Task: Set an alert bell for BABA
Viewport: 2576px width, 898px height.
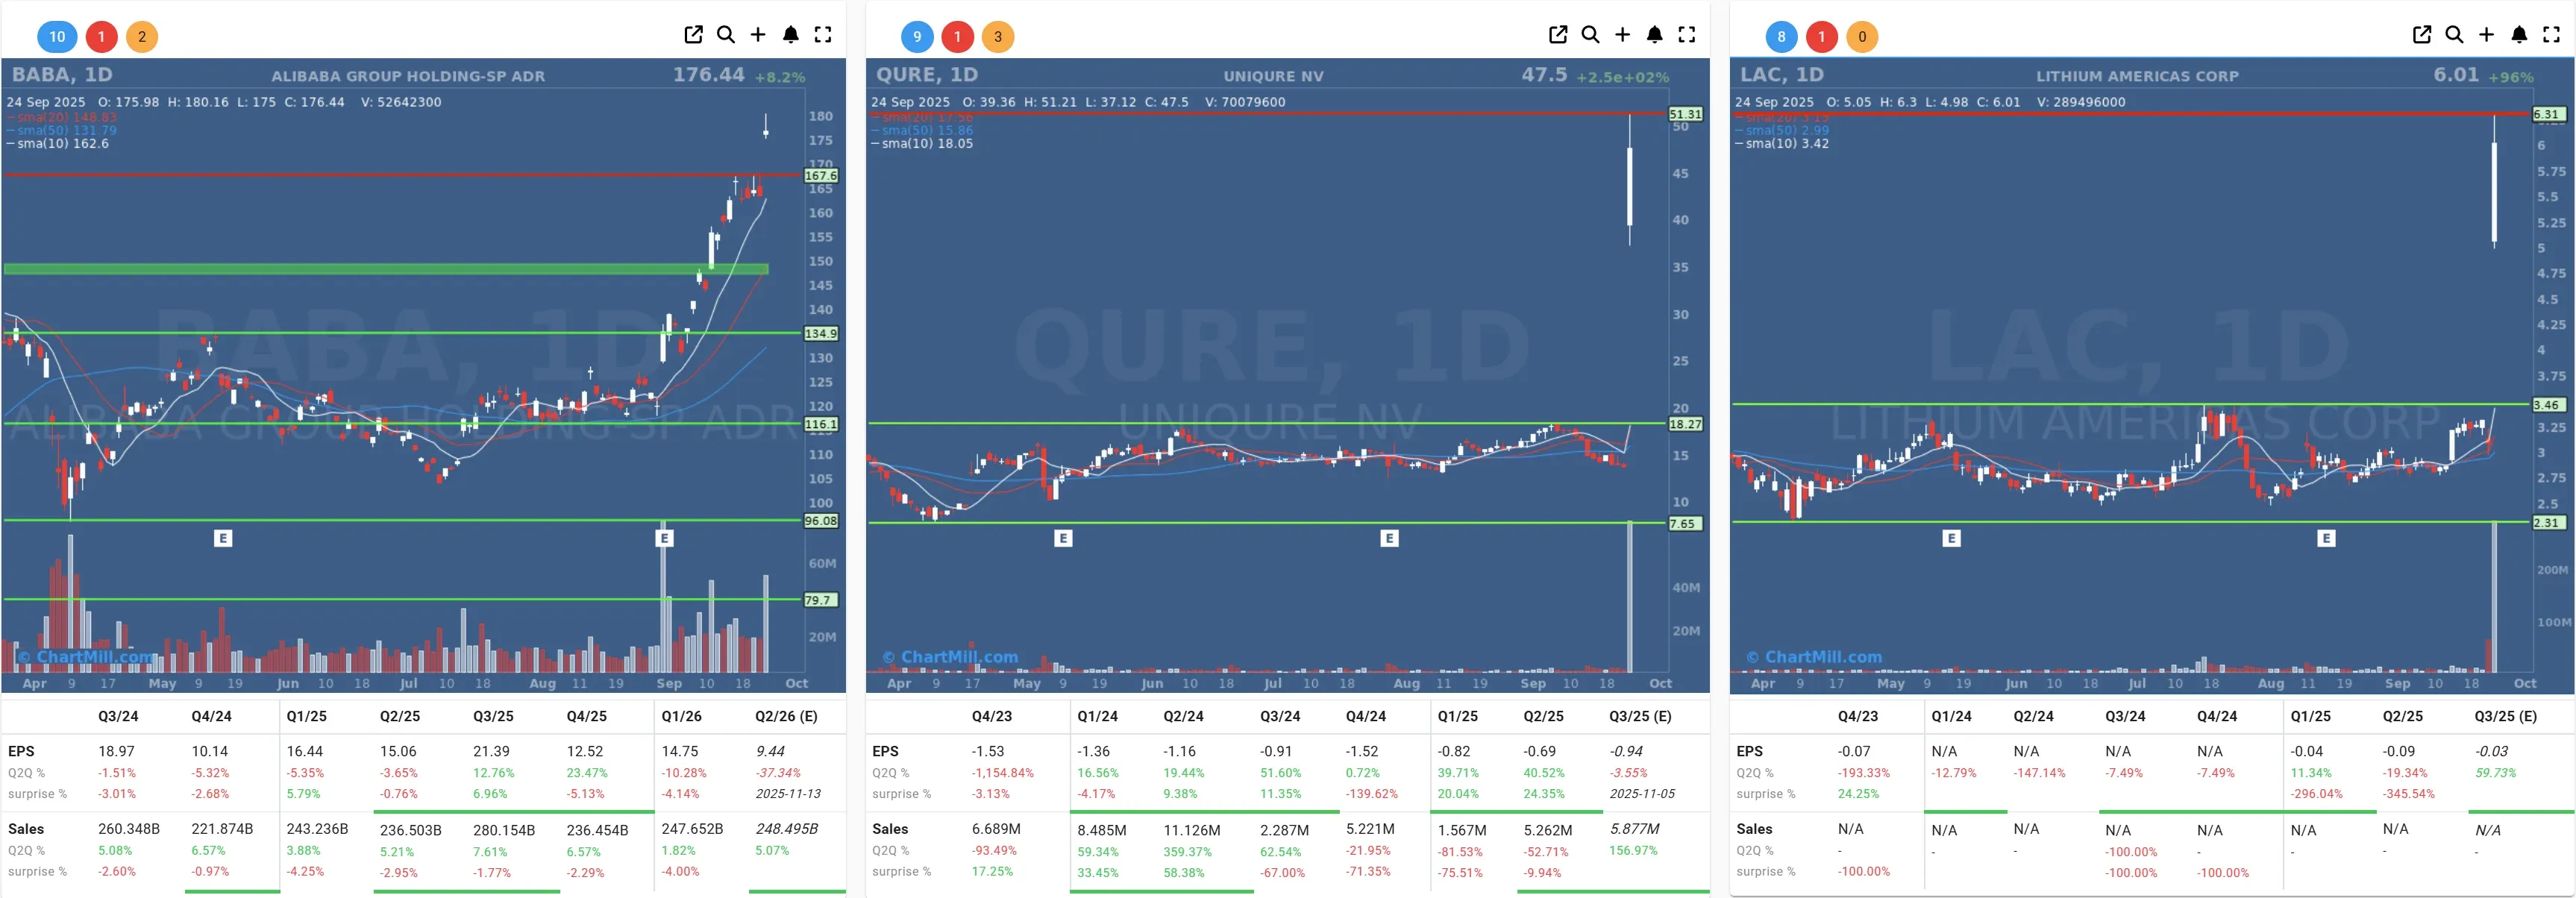Action: [791, 35]
